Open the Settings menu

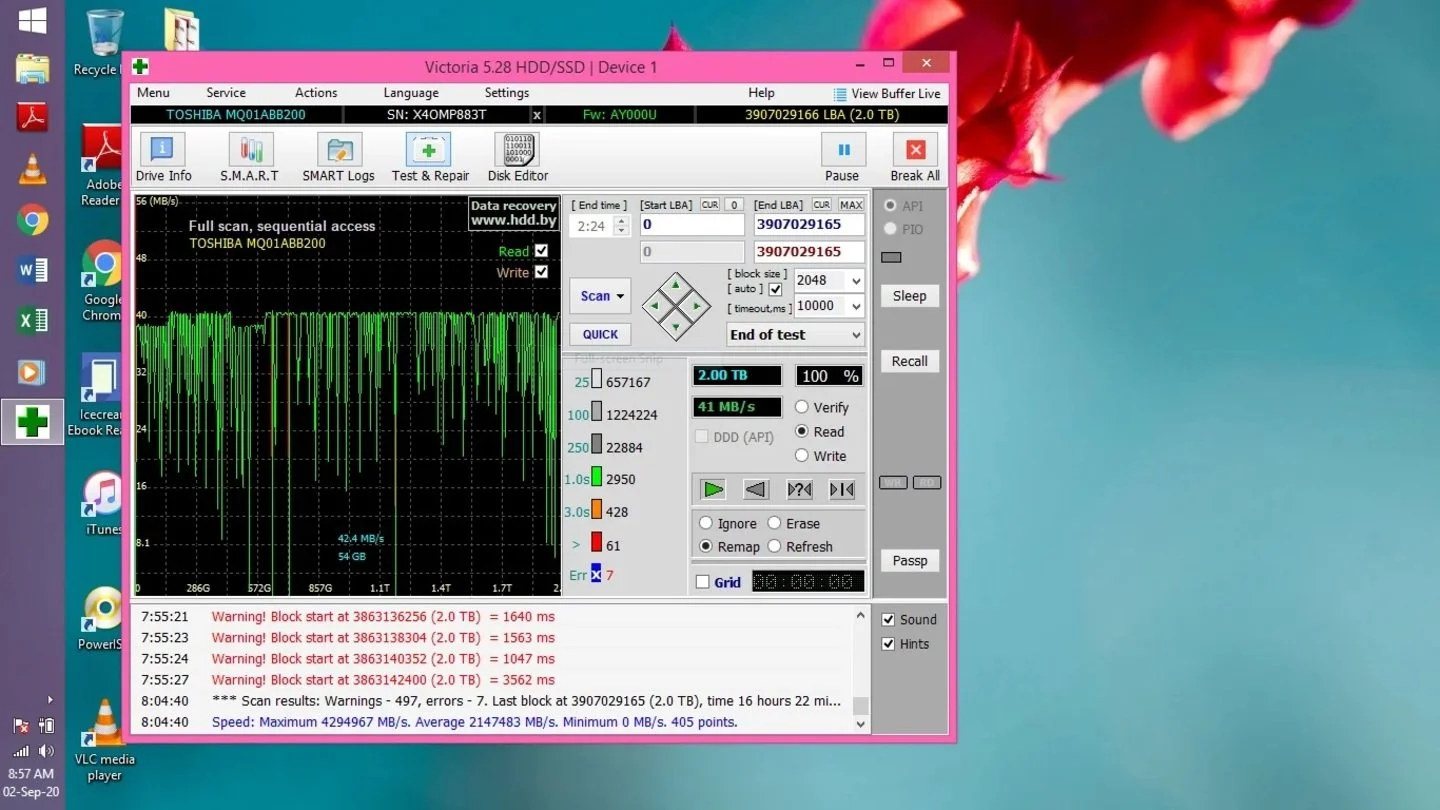507,93
